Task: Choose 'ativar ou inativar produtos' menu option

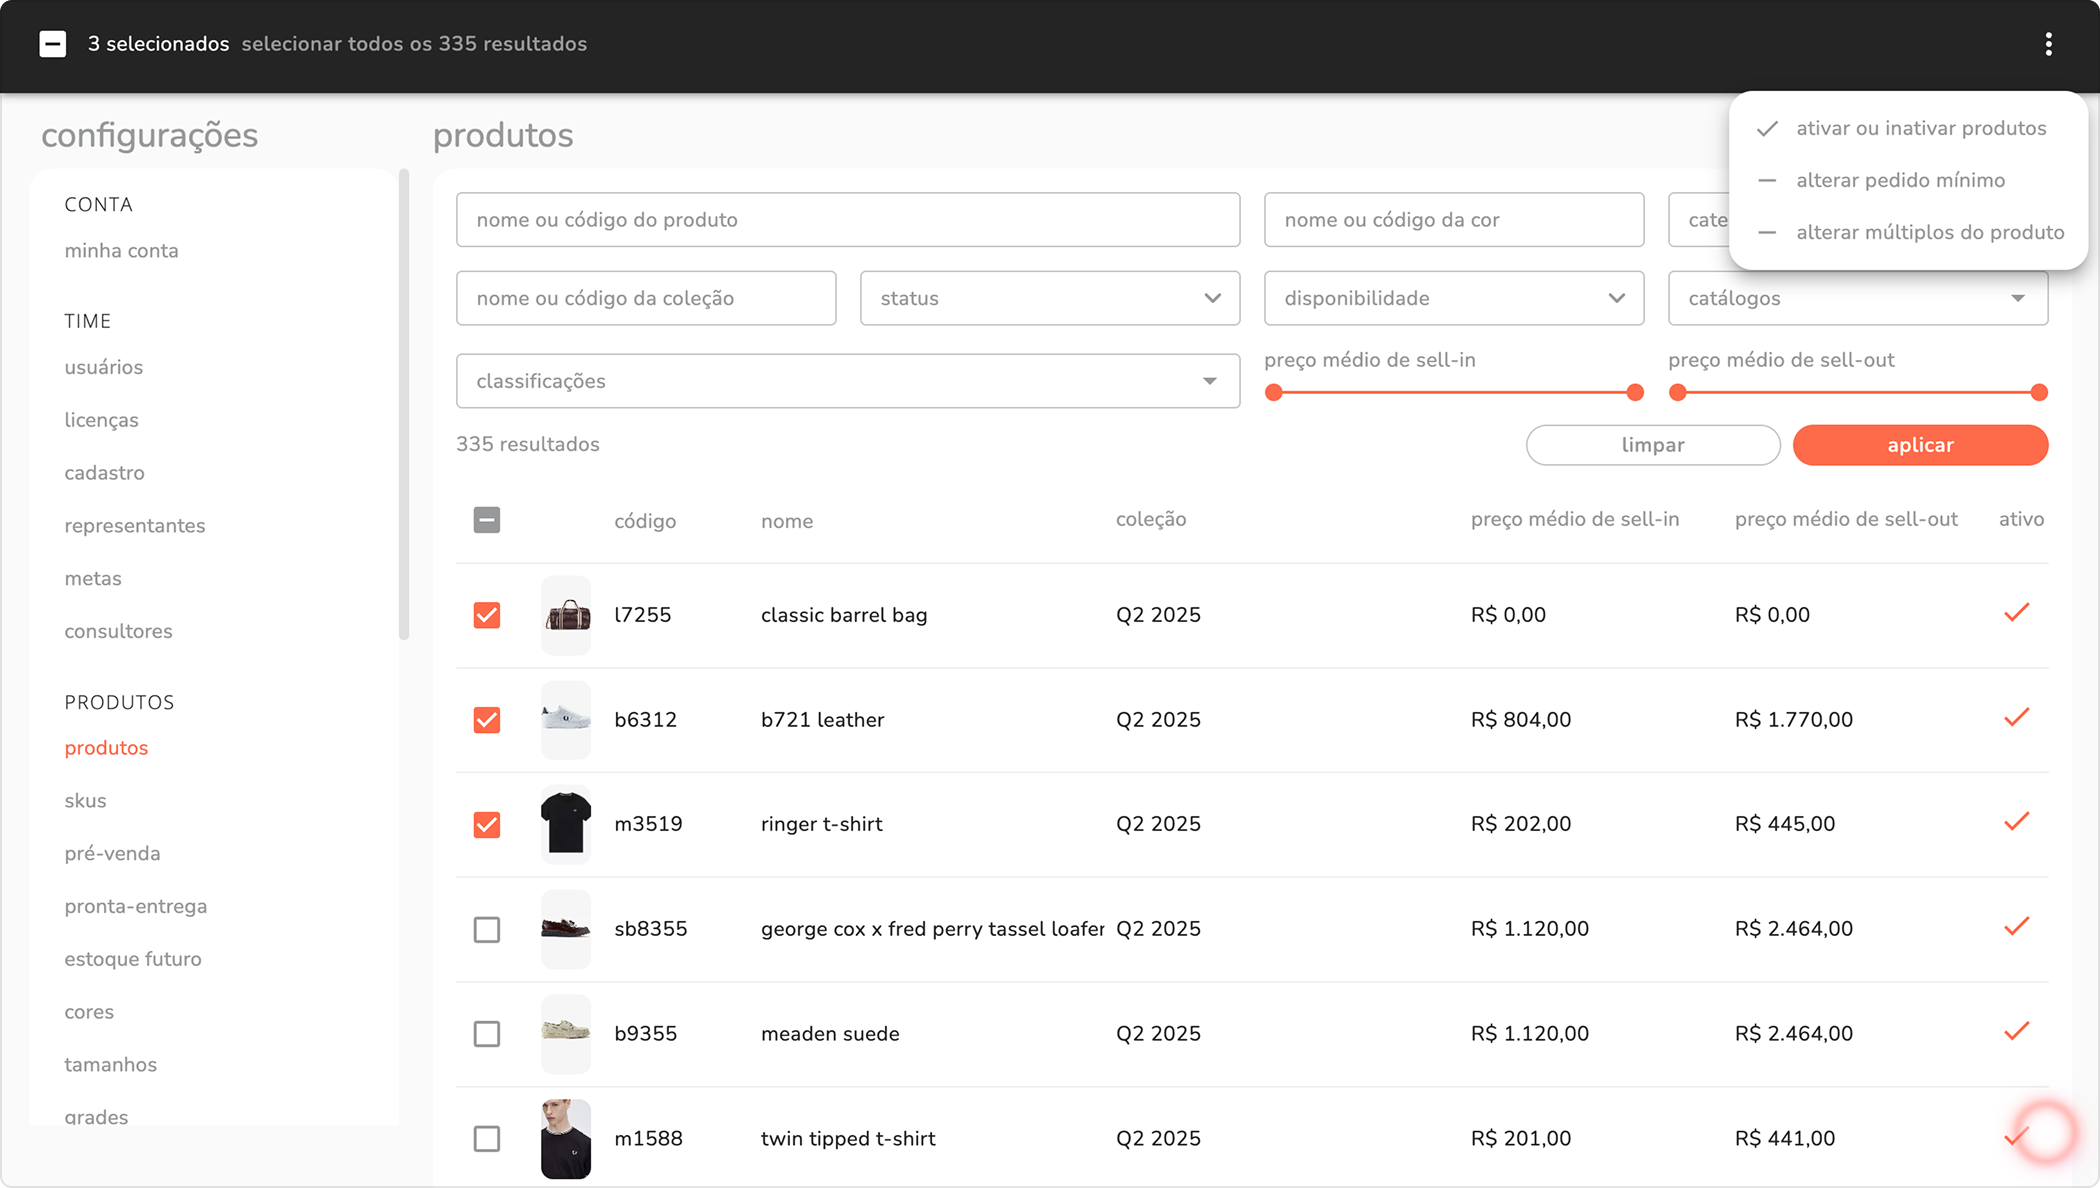Action: [x=1920, y=128]
